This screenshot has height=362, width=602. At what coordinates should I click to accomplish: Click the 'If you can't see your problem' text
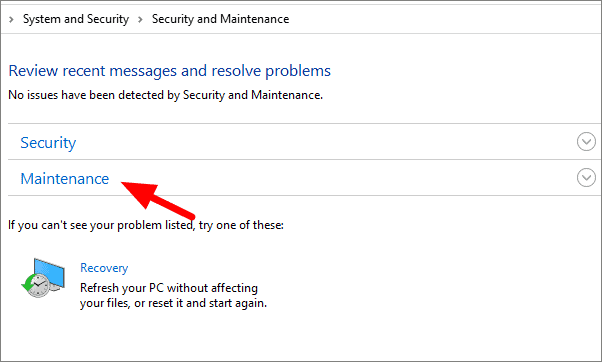tap(146, 225)
